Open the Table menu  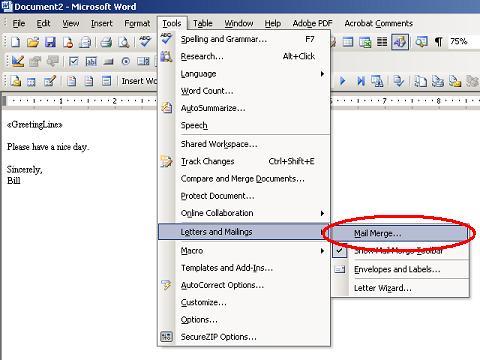tap(203, 23)
